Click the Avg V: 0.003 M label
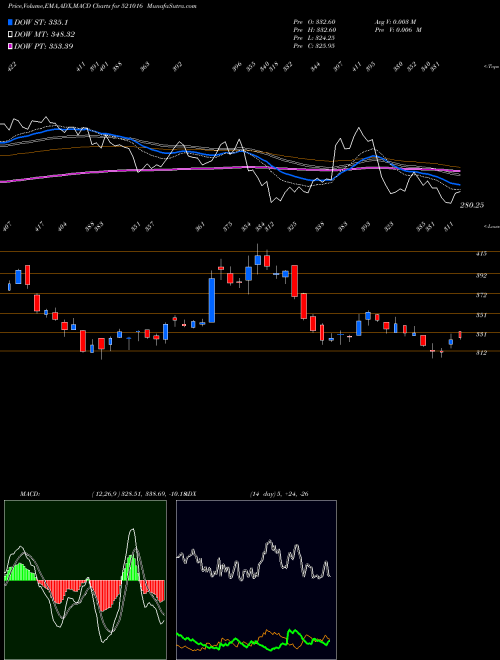500x660 pixels. [x=395, y=22]
